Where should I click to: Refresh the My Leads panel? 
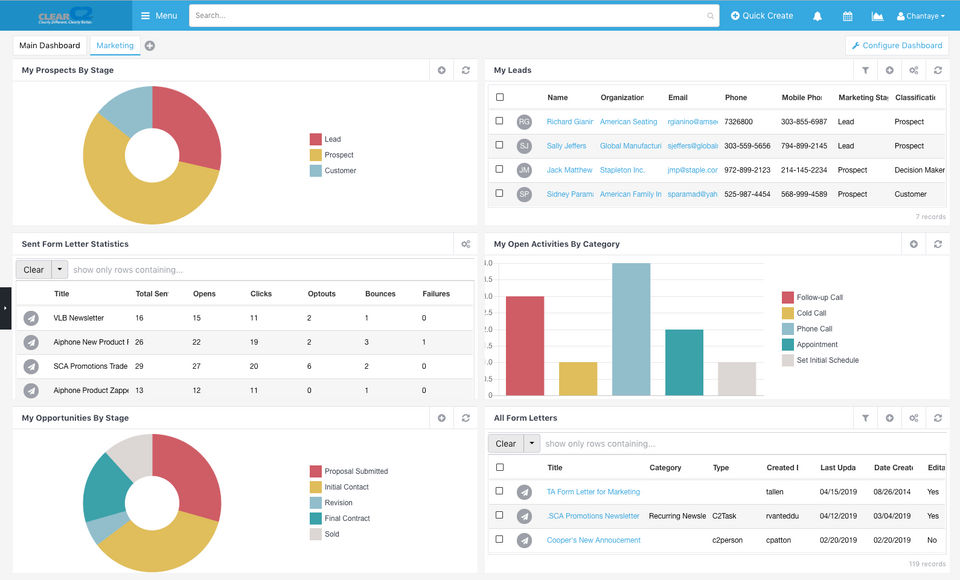[x=937, y=70]
